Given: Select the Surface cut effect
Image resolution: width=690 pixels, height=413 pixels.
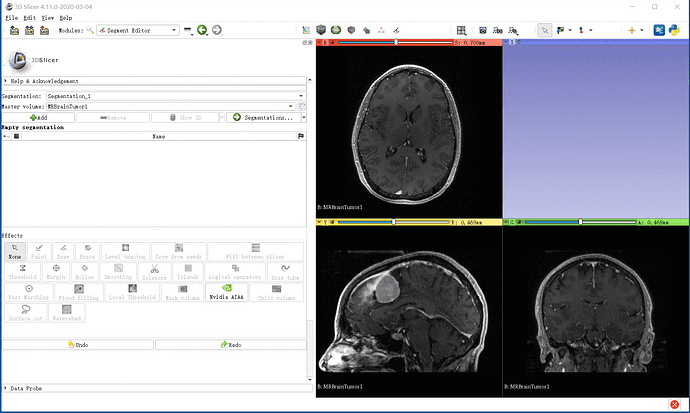Looking at the screenshot, I should tap(26, 313).
